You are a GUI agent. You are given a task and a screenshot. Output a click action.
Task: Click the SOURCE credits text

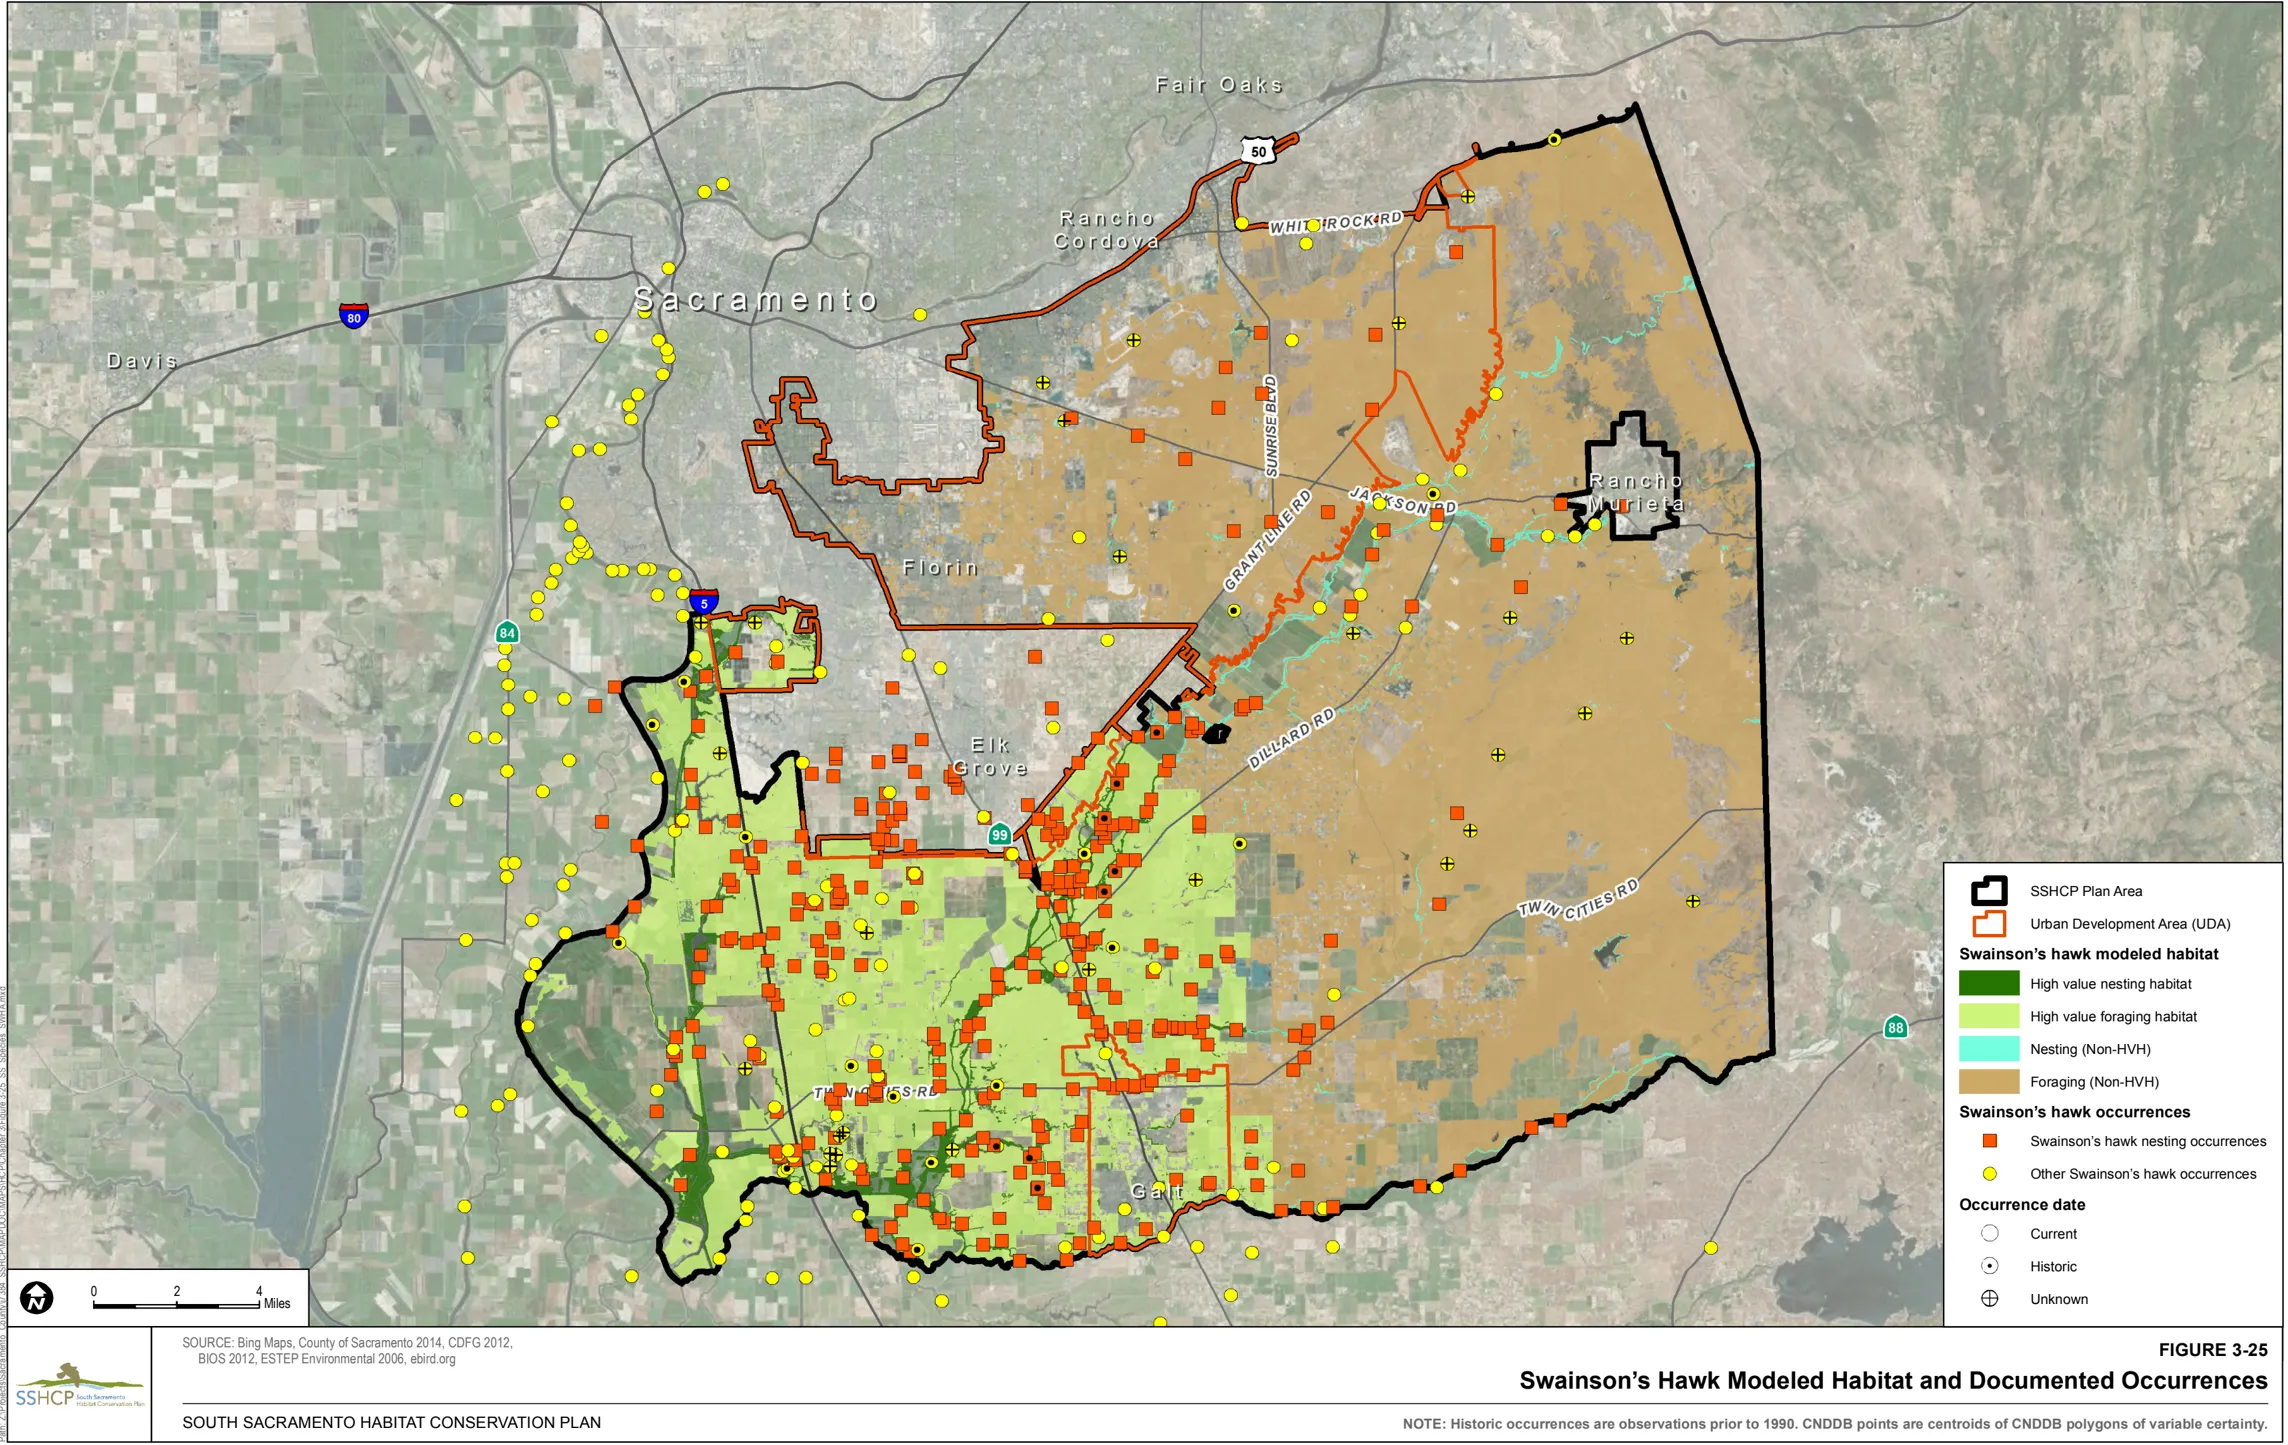[347, 1351]
